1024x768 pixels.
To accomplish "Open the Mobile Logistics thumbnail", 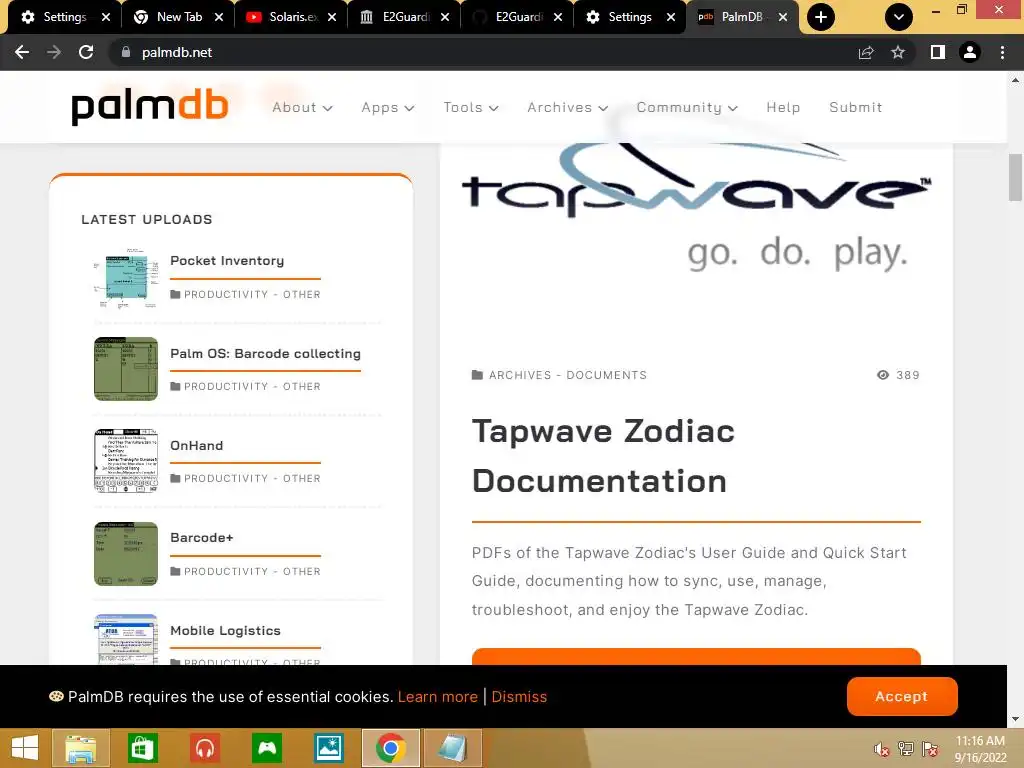I will pyautogui.click(x=126, y=639).
